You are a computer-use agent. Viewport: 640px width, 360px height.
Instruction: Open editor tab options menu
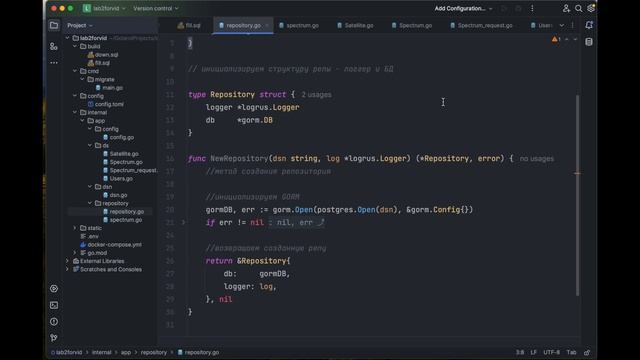coord(572,25)
